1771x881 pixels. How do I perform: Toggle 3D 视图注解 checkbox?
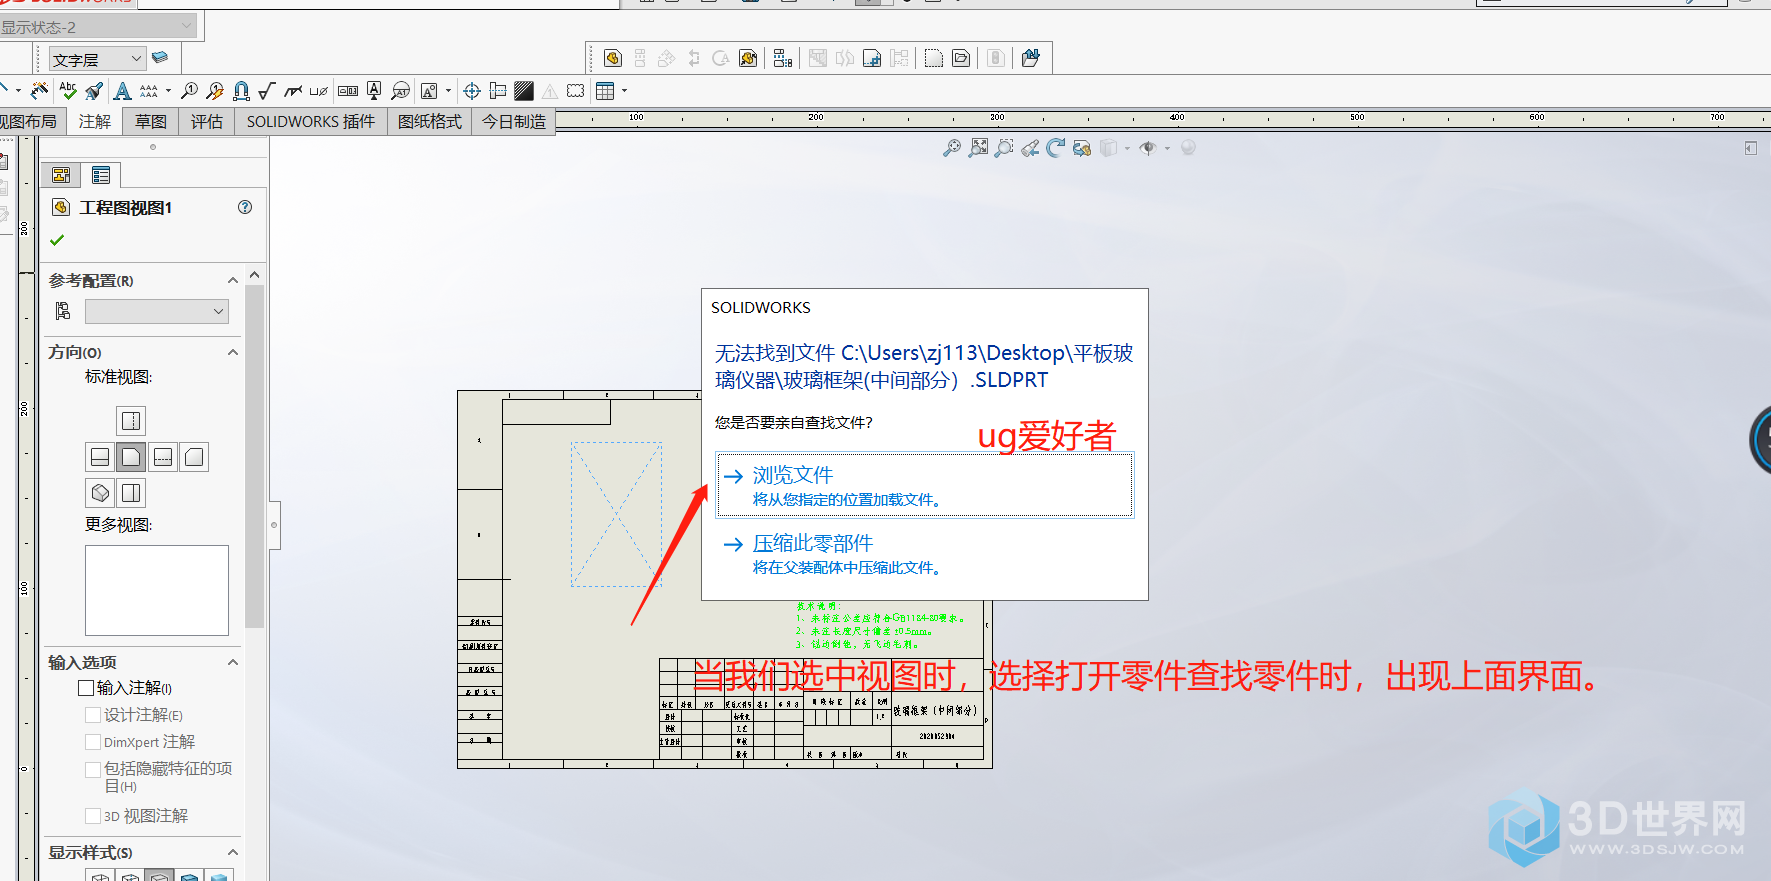93,816
